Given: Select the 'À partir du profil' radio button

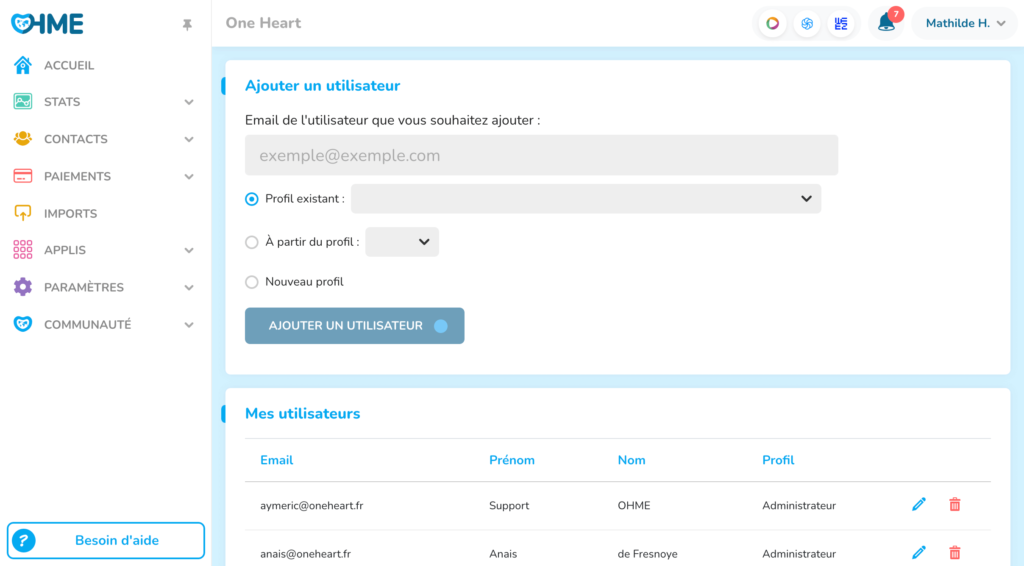Looking at the screenshot, I should point(252,242).
